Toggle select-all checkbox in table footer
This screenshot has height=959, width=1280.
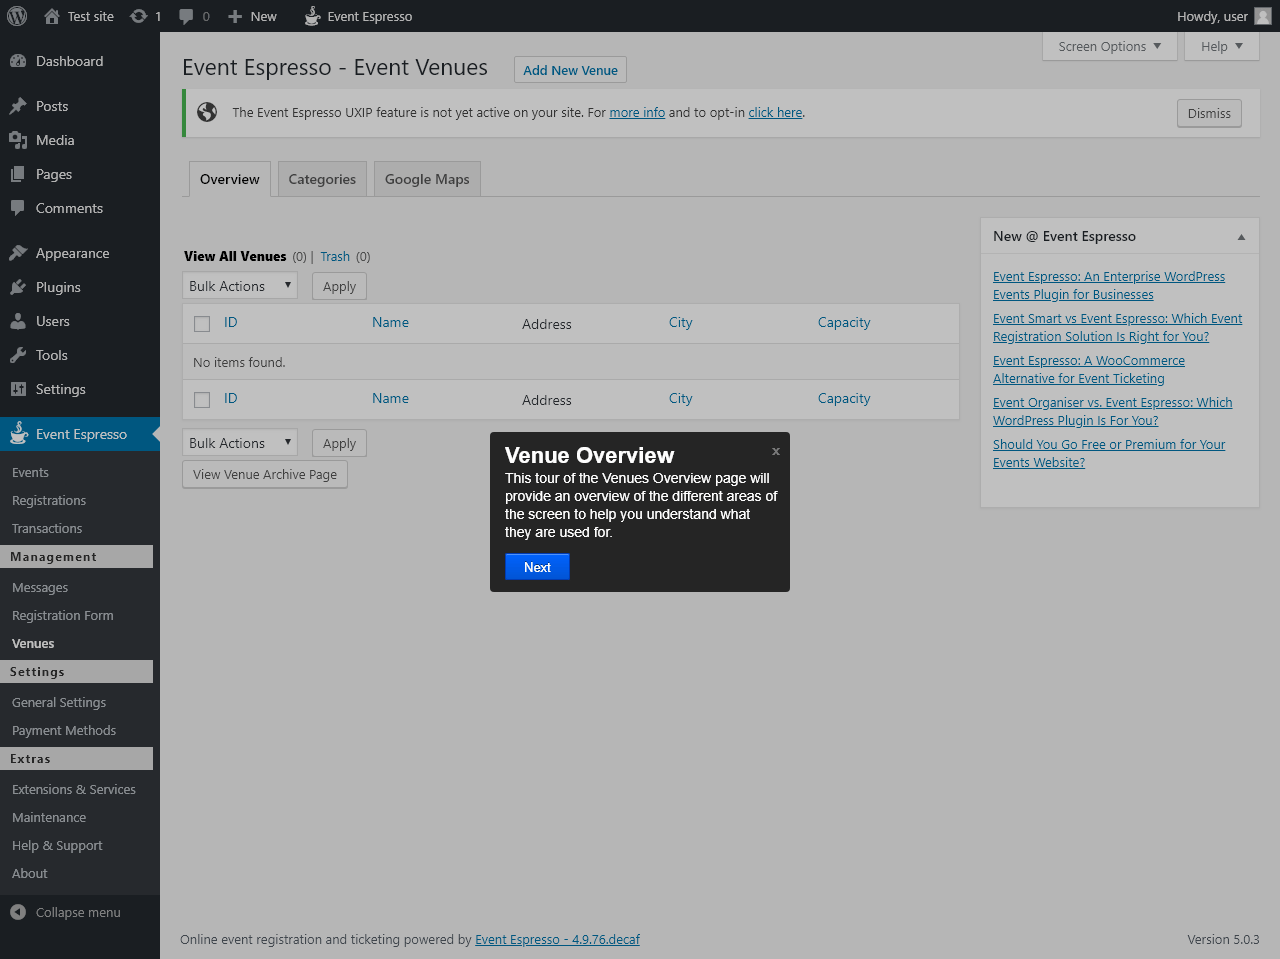202,400
